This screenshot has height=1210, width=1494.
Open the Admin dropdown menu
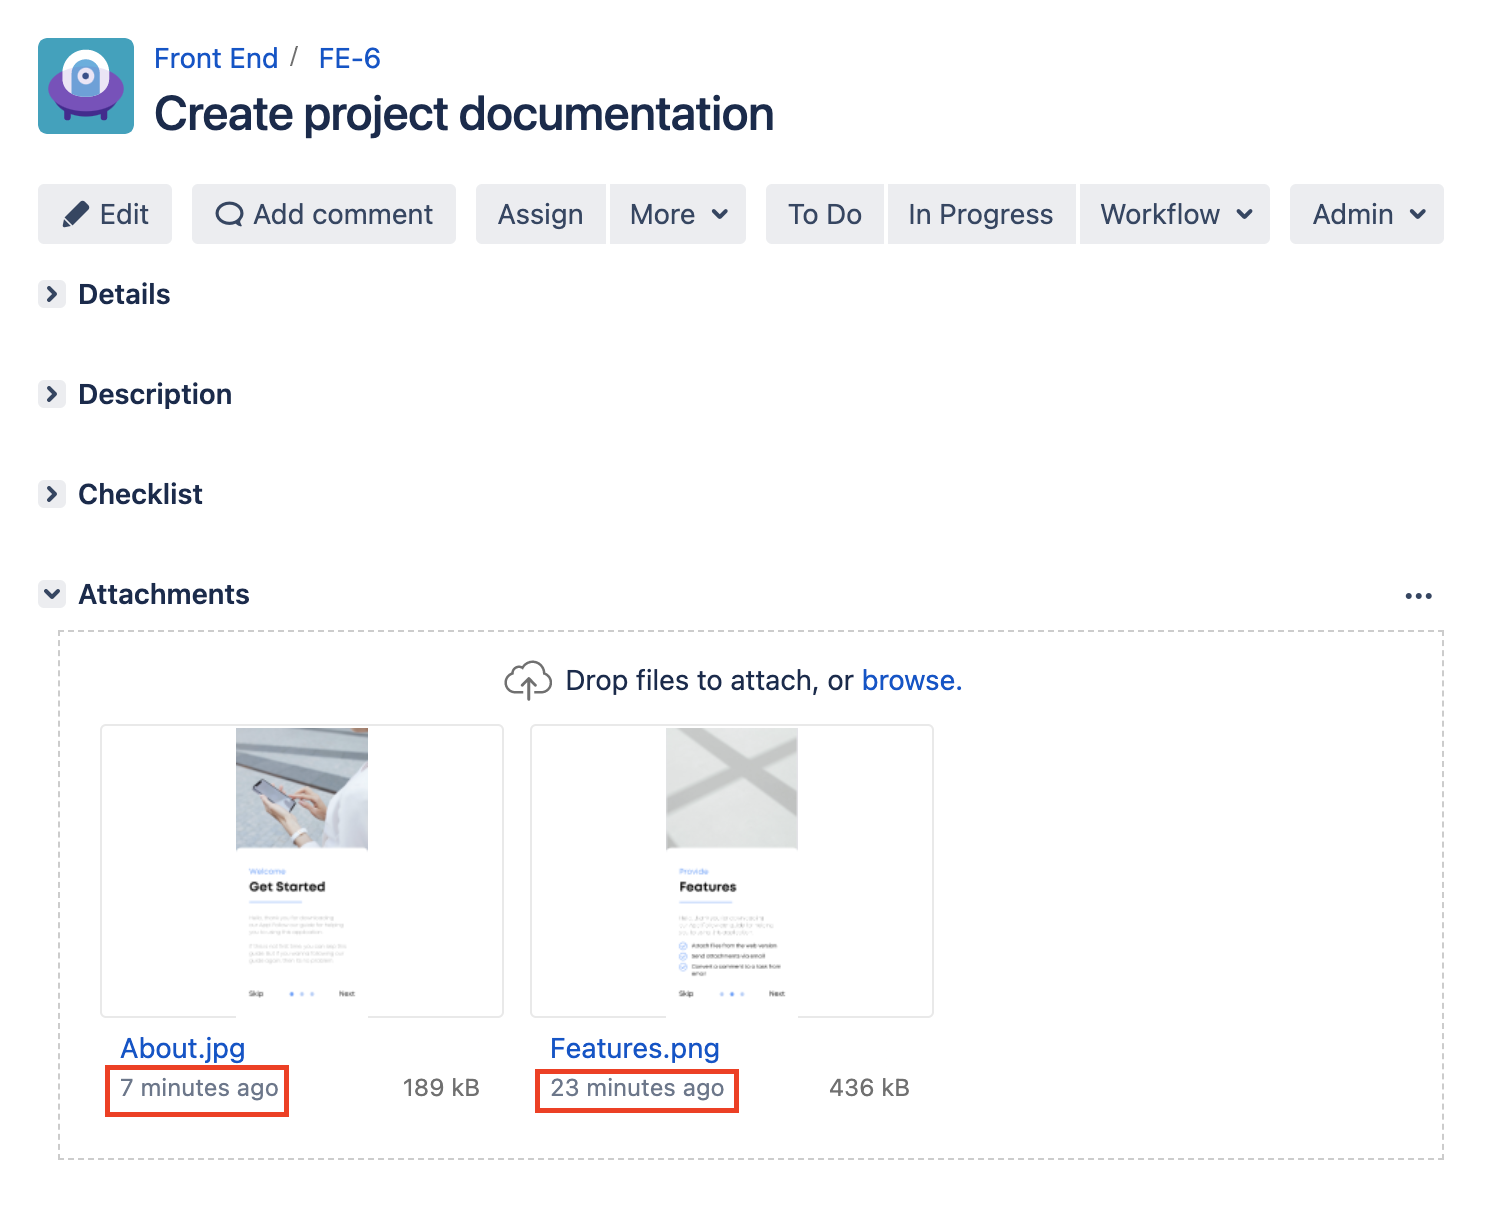1366,214
